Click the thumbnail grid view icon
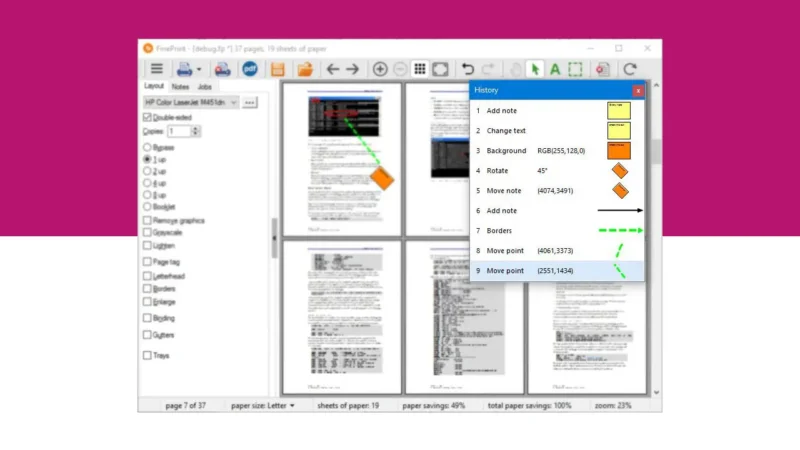The width and height of the screenshot is (800, 450). pyautogui.click(x=420, y=69)
